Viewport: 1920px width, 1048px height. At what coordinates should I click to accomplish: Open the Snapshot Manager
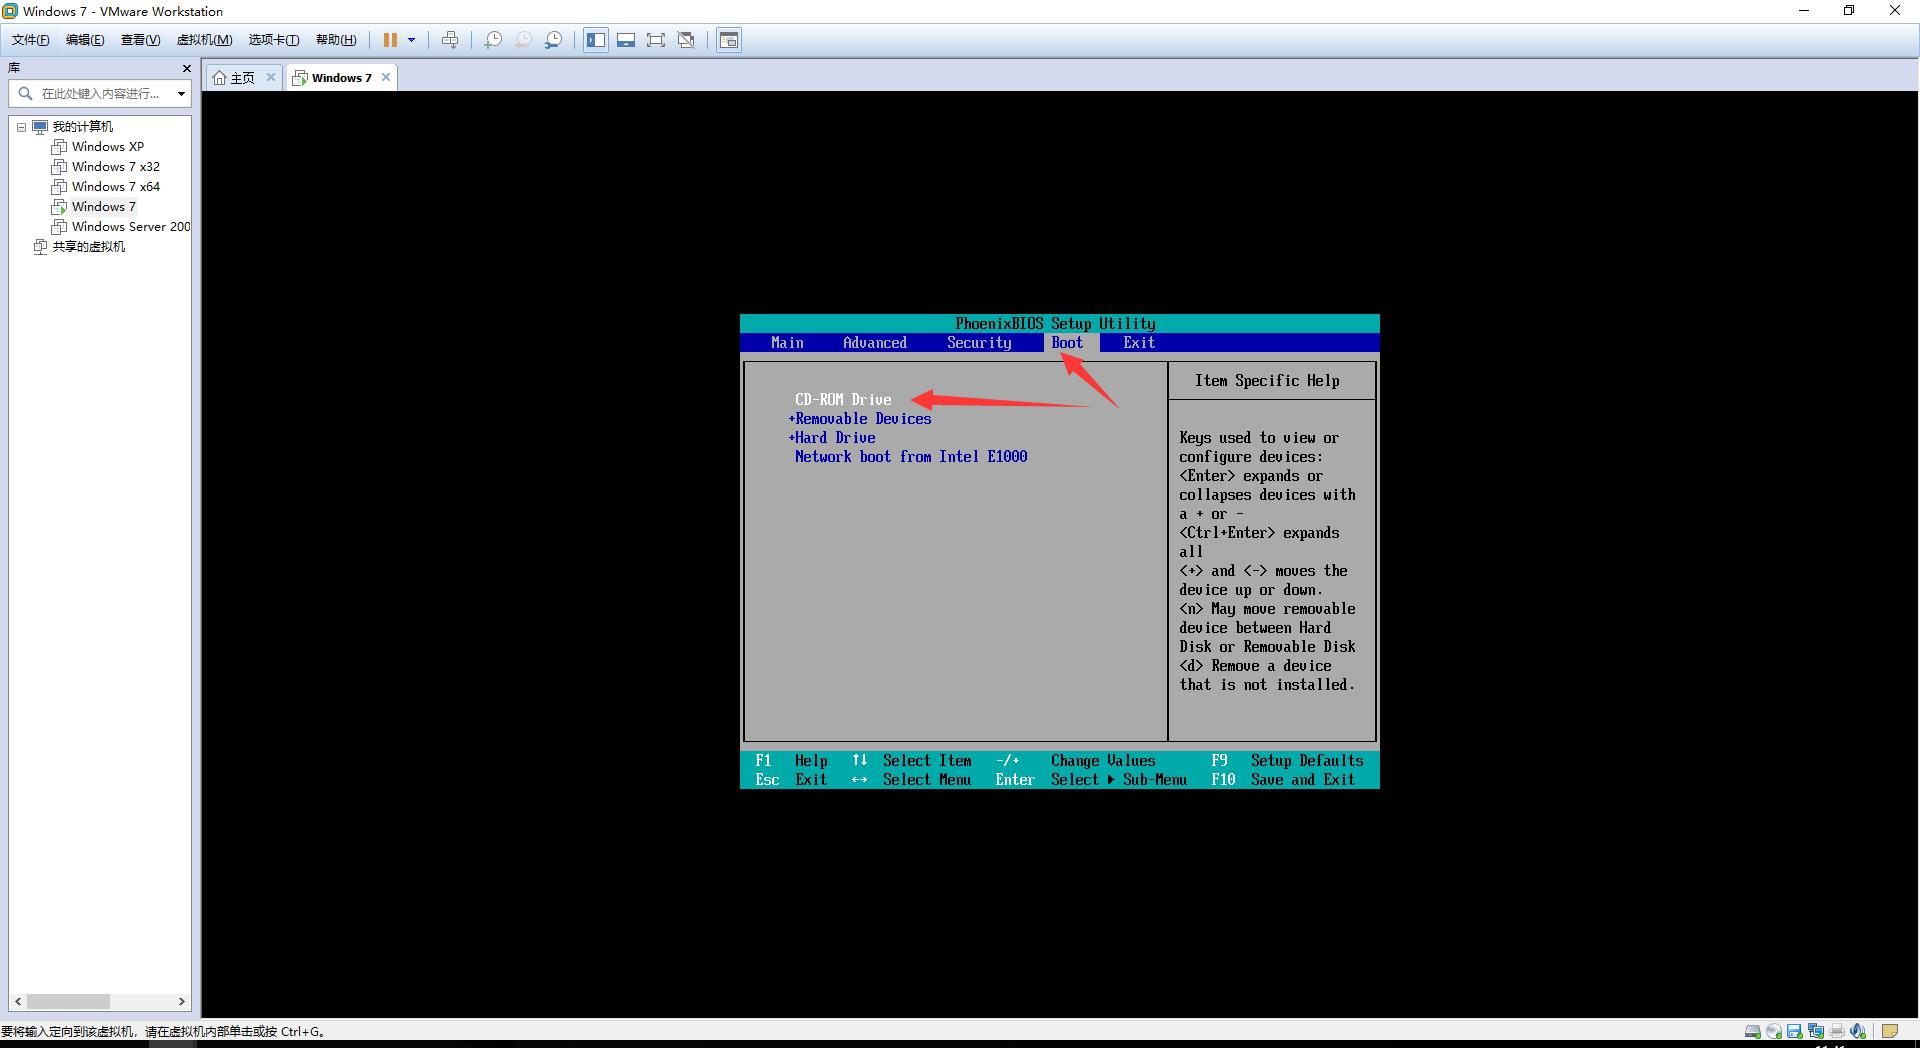(553, 40)
